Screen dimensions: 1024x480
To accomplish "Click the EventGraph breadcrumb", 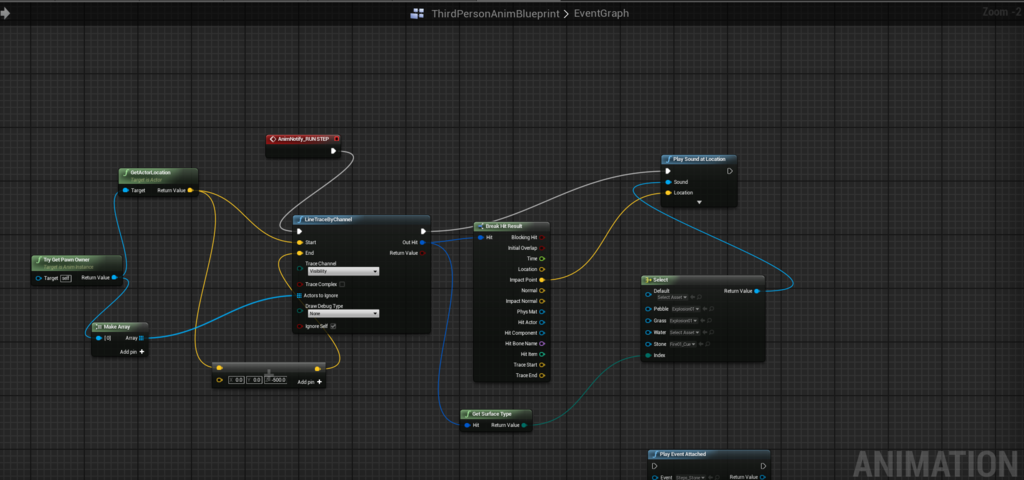I will [x=601, y=13].
